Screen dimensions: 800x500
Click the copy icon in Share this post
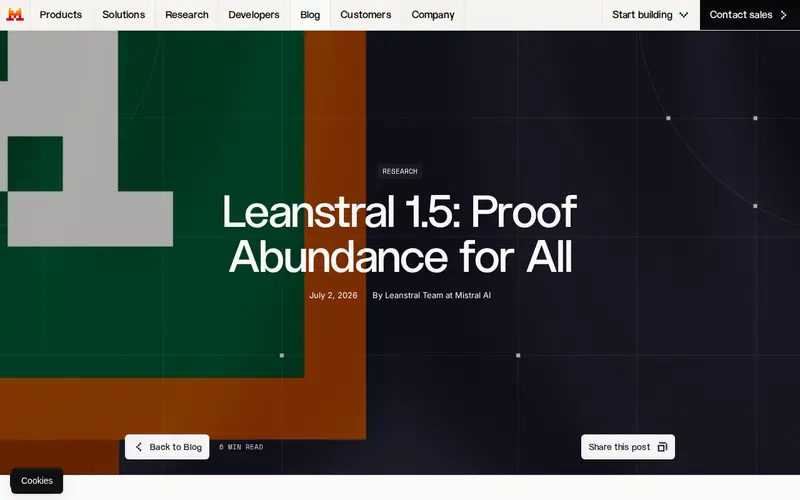[662, 447]
